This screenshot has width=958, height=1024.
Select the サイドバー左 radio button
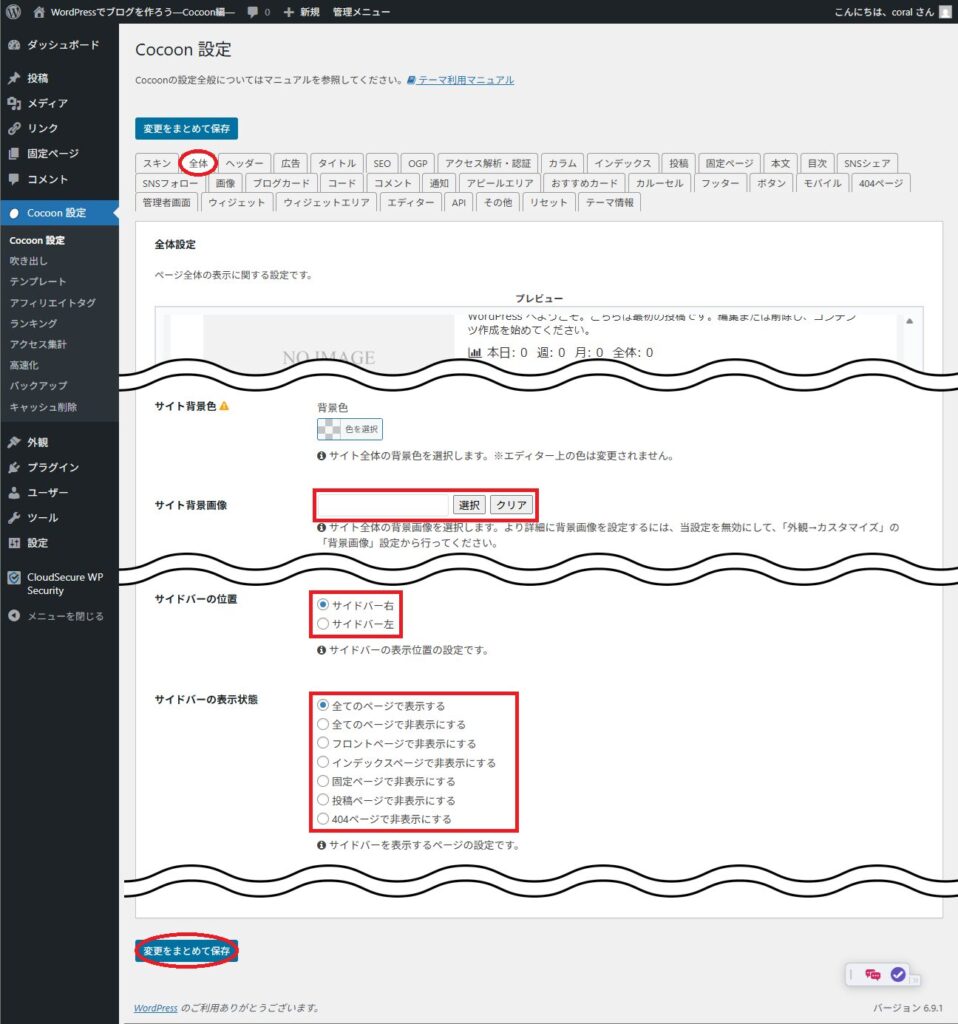[x=322, y=624]
